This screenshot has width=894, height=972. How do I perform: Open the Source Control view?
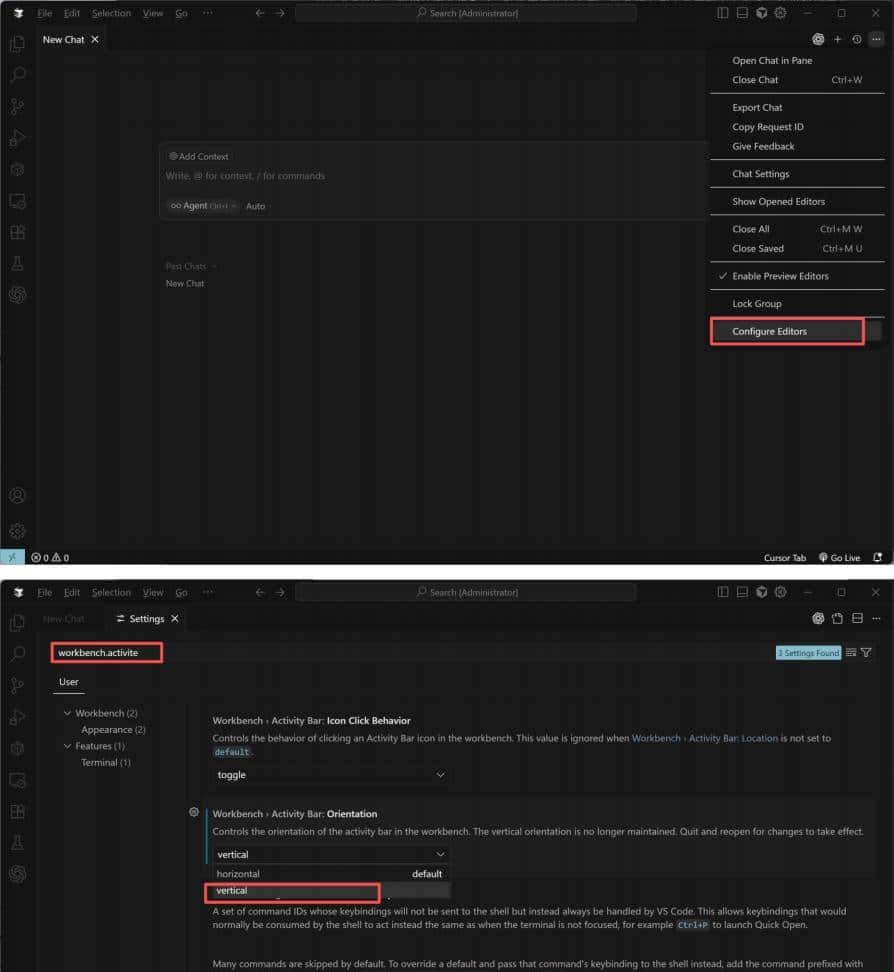click(15, 105)
